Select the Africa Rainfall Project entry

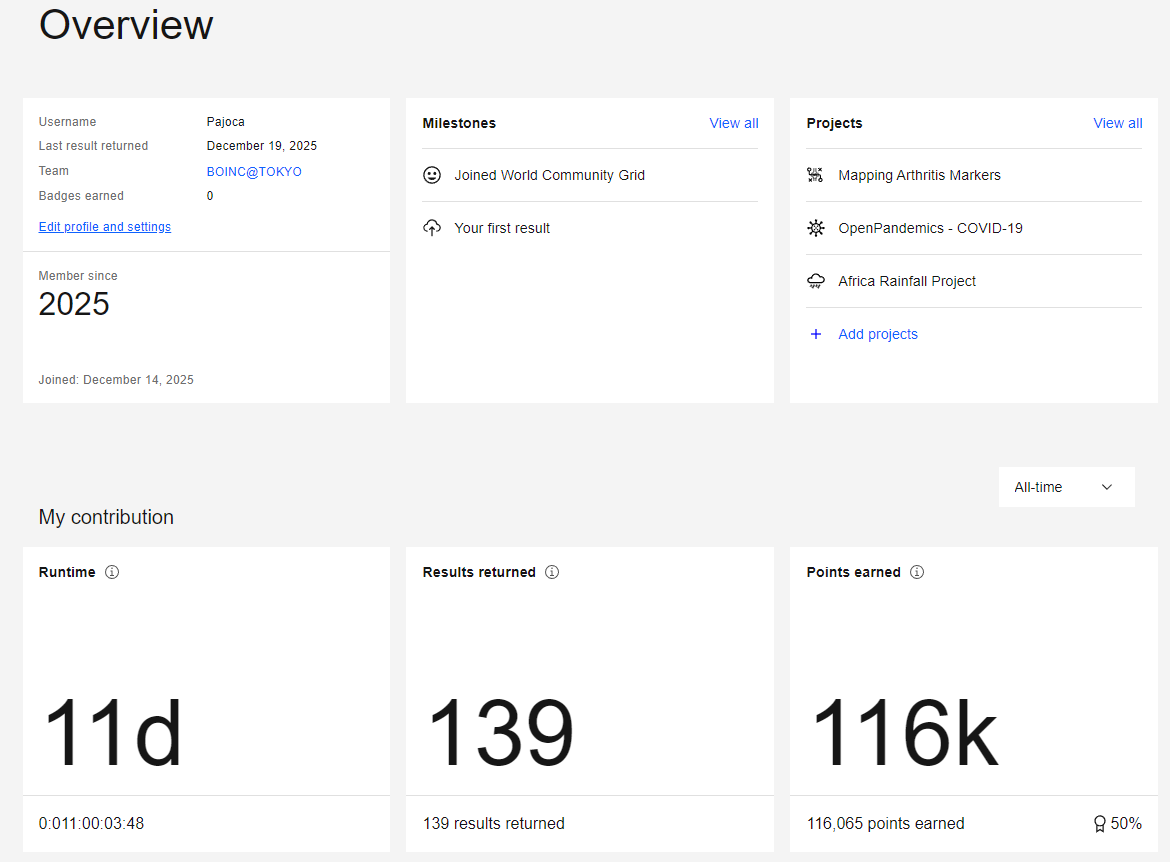point(907,281)
